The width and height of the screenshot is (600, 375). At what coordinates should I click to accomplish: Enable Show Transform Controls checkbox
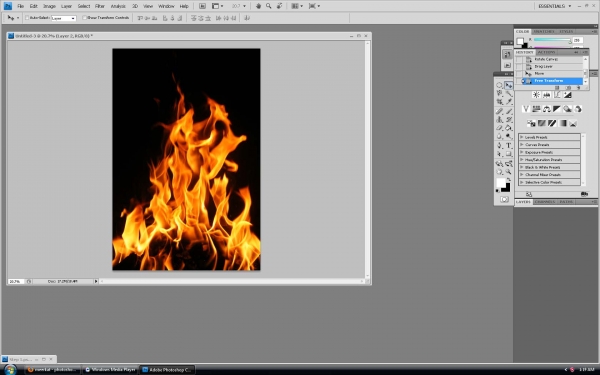tap(85, 18)
